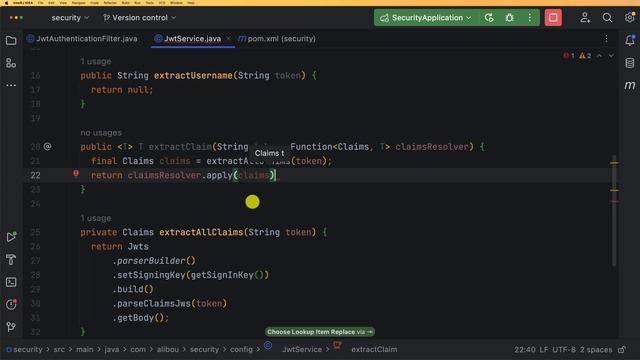Viewport: 640px width, 360px height.
Task: Open the Terminal tool window
Action: [11, 282]
